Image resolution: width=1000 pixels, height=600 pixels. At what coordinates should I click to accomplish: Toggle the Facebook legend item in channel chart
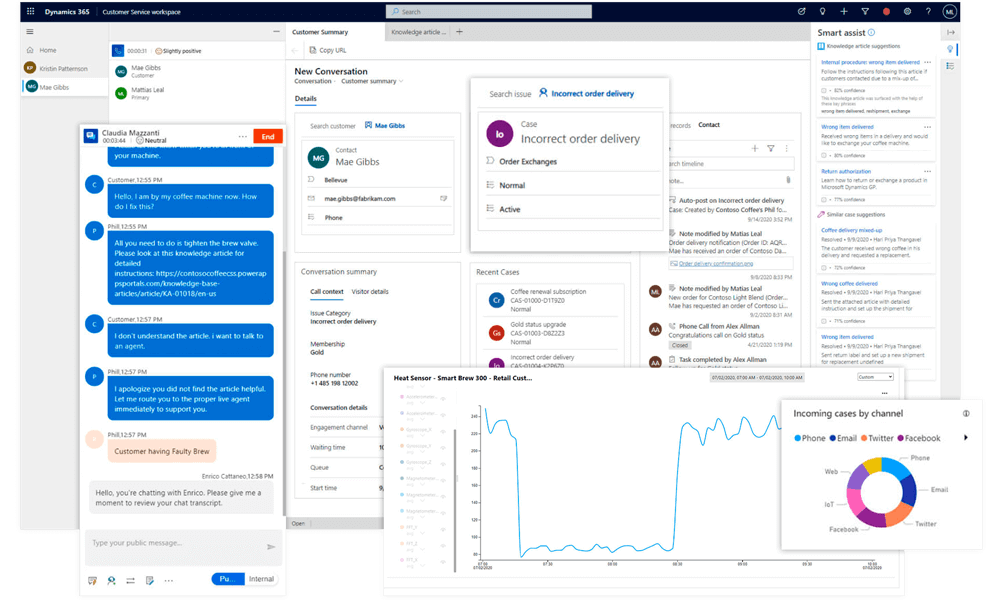tap(919, 438)
